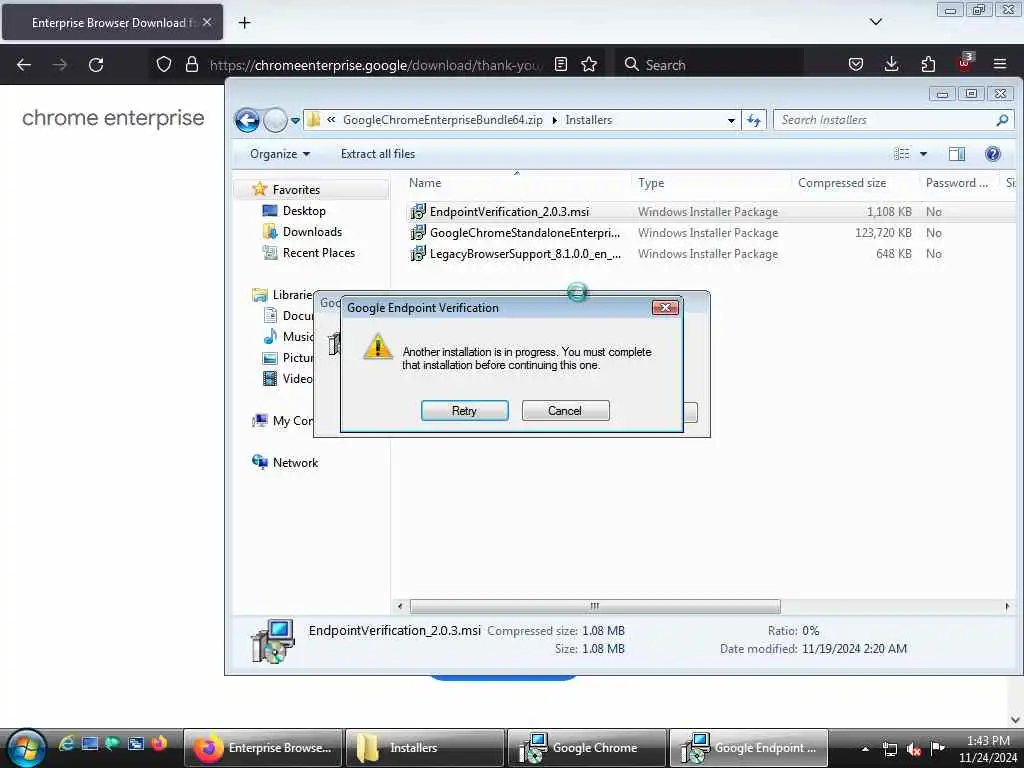1024x768 pixels.
Task: Click Installers in the breadcrumb path
Action: pos(588,120)
